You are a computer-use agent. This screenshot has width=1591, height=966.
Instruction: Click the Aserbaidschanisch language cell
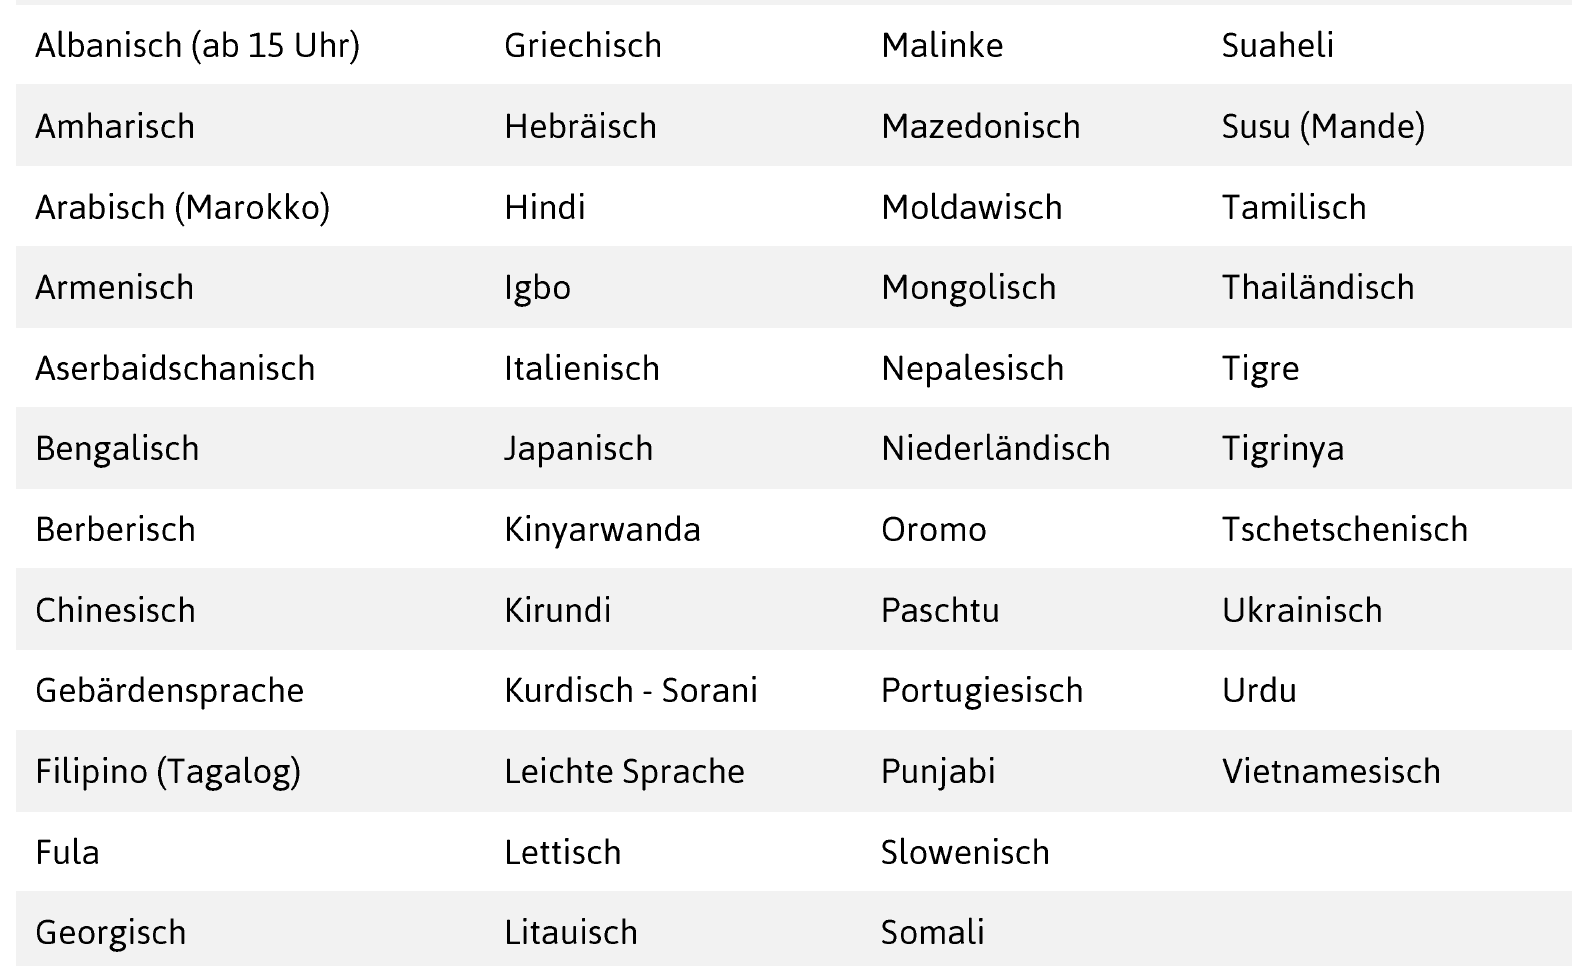click(x=175, y=369)
